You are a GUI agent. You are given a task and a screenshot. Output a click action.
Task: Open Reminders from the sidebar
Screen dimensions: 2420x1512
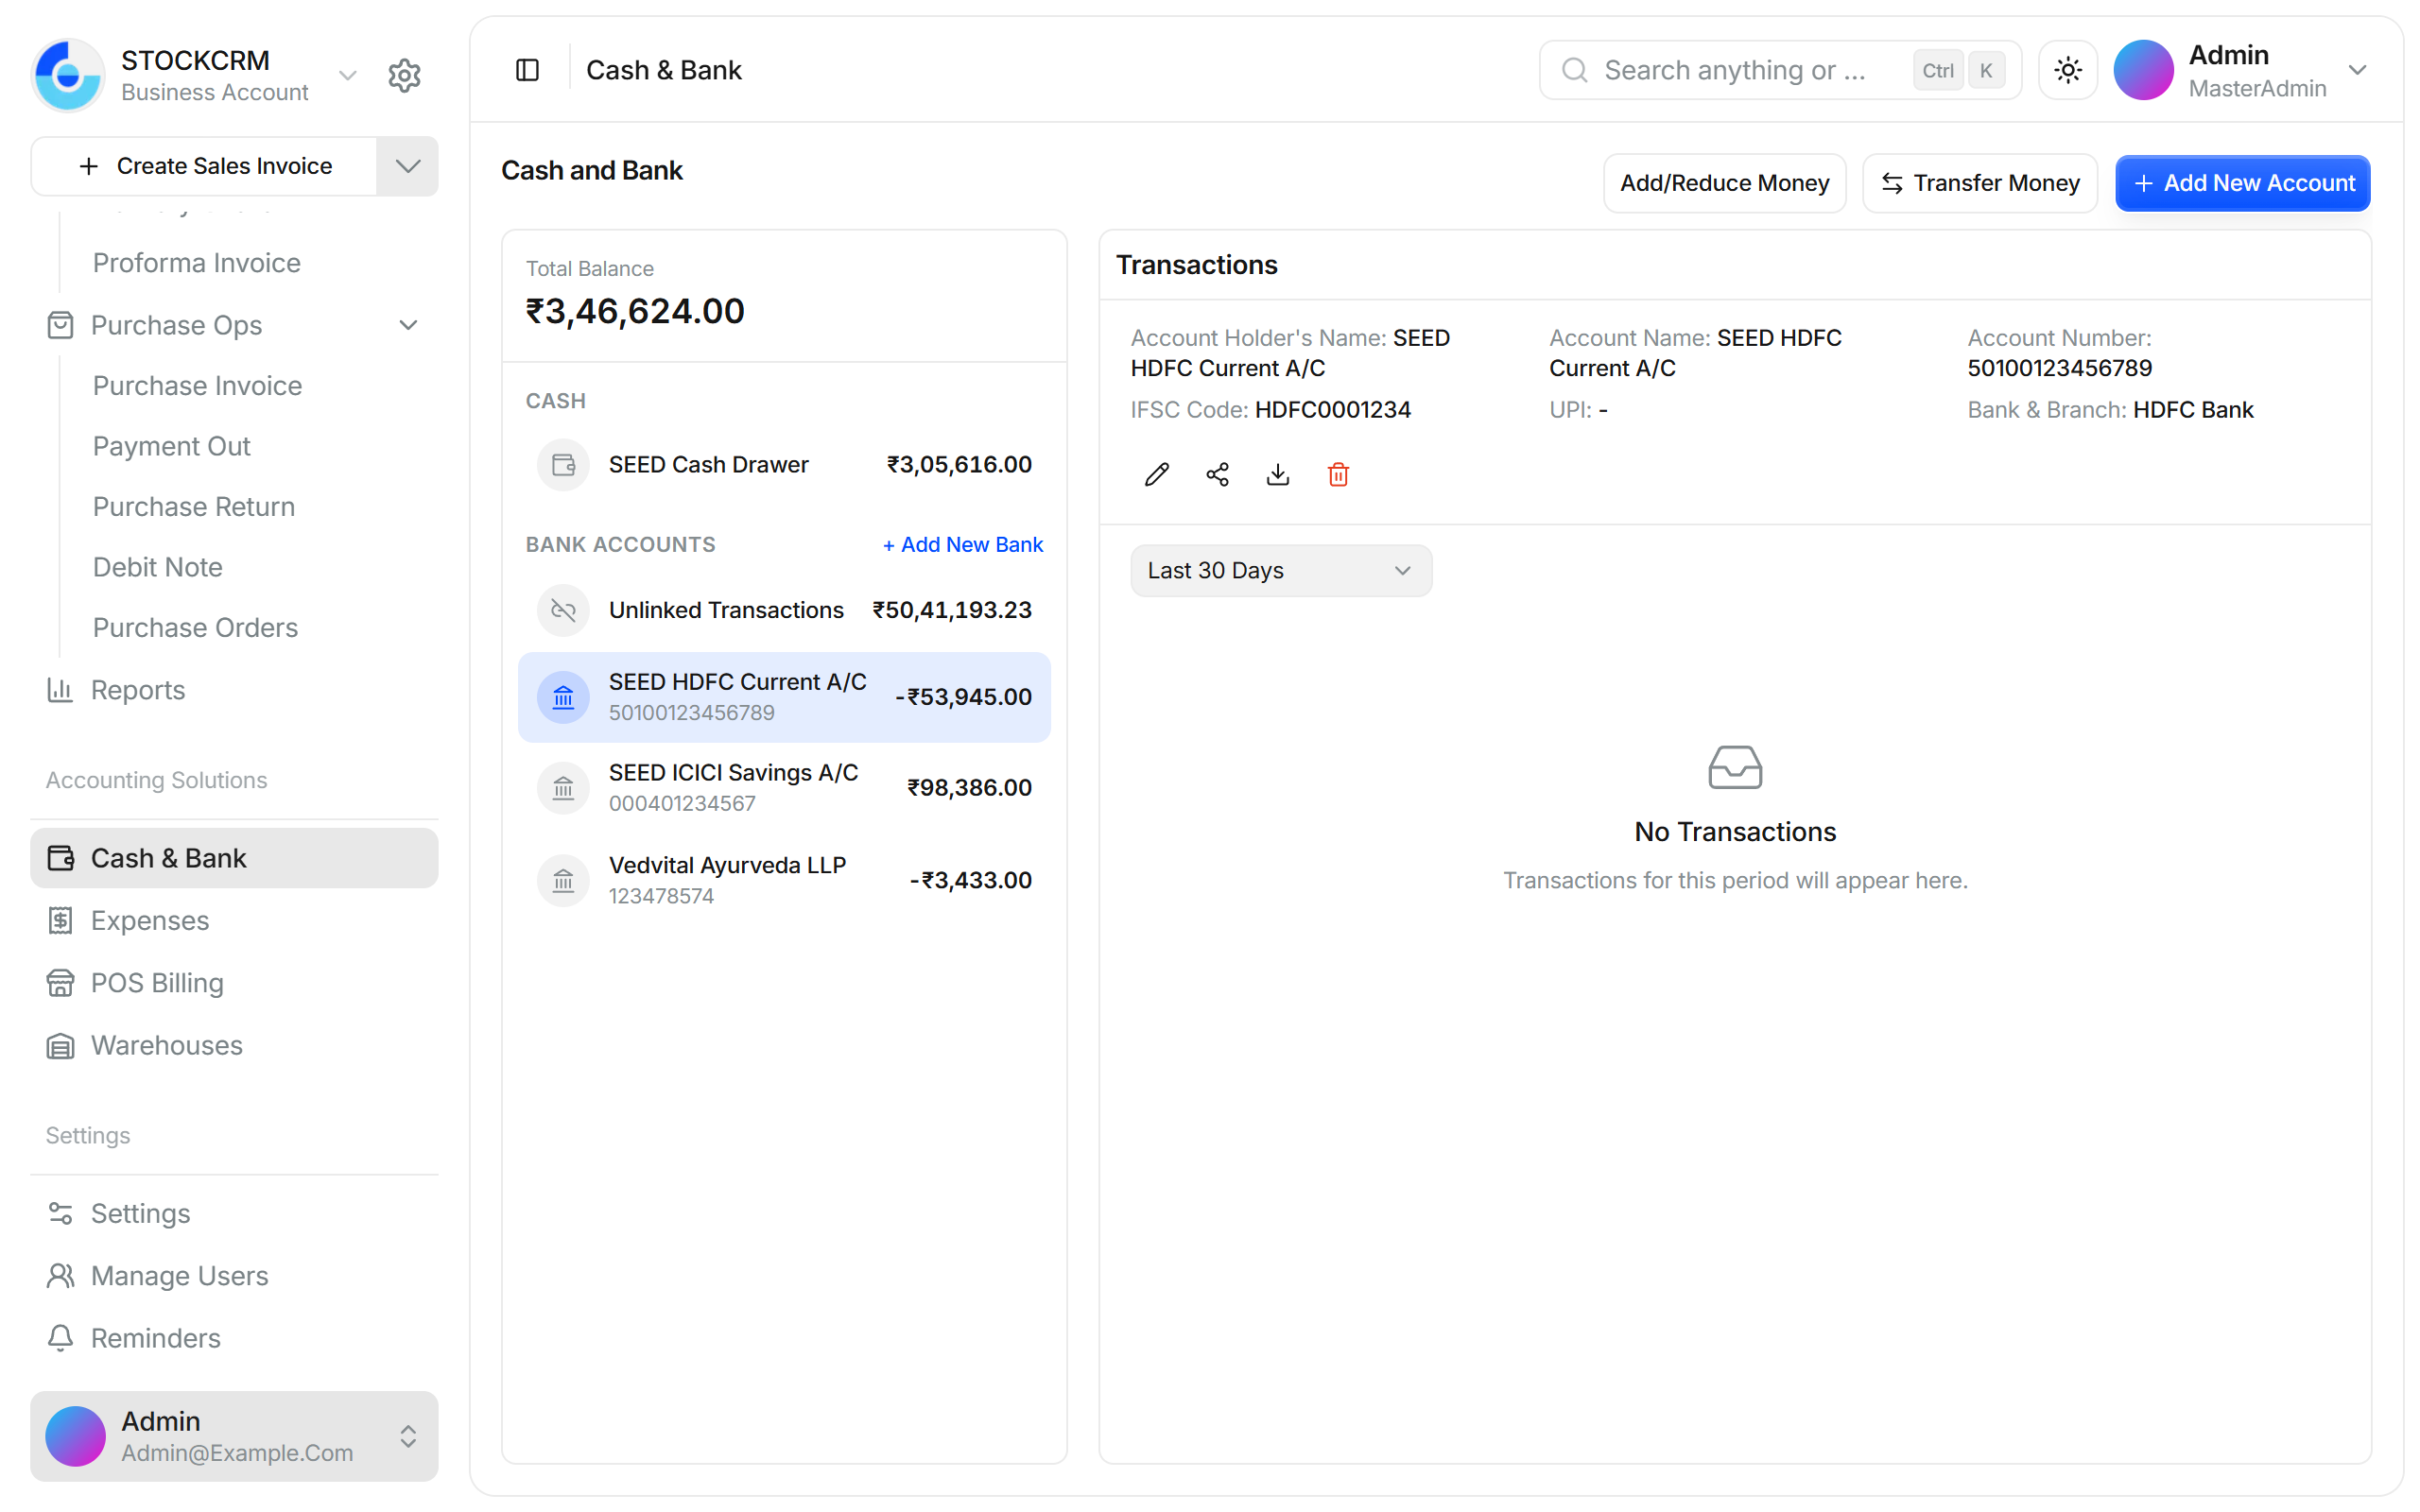point(234,1338)
